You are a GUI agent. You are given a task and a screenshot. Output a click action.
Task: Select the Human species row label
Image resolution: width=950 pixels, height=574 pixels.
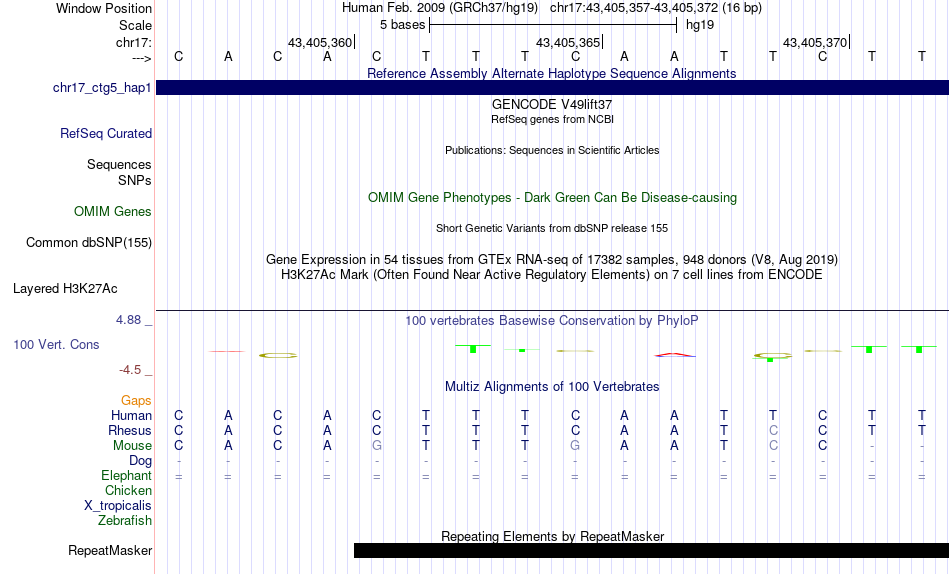[x=131, y=416]
